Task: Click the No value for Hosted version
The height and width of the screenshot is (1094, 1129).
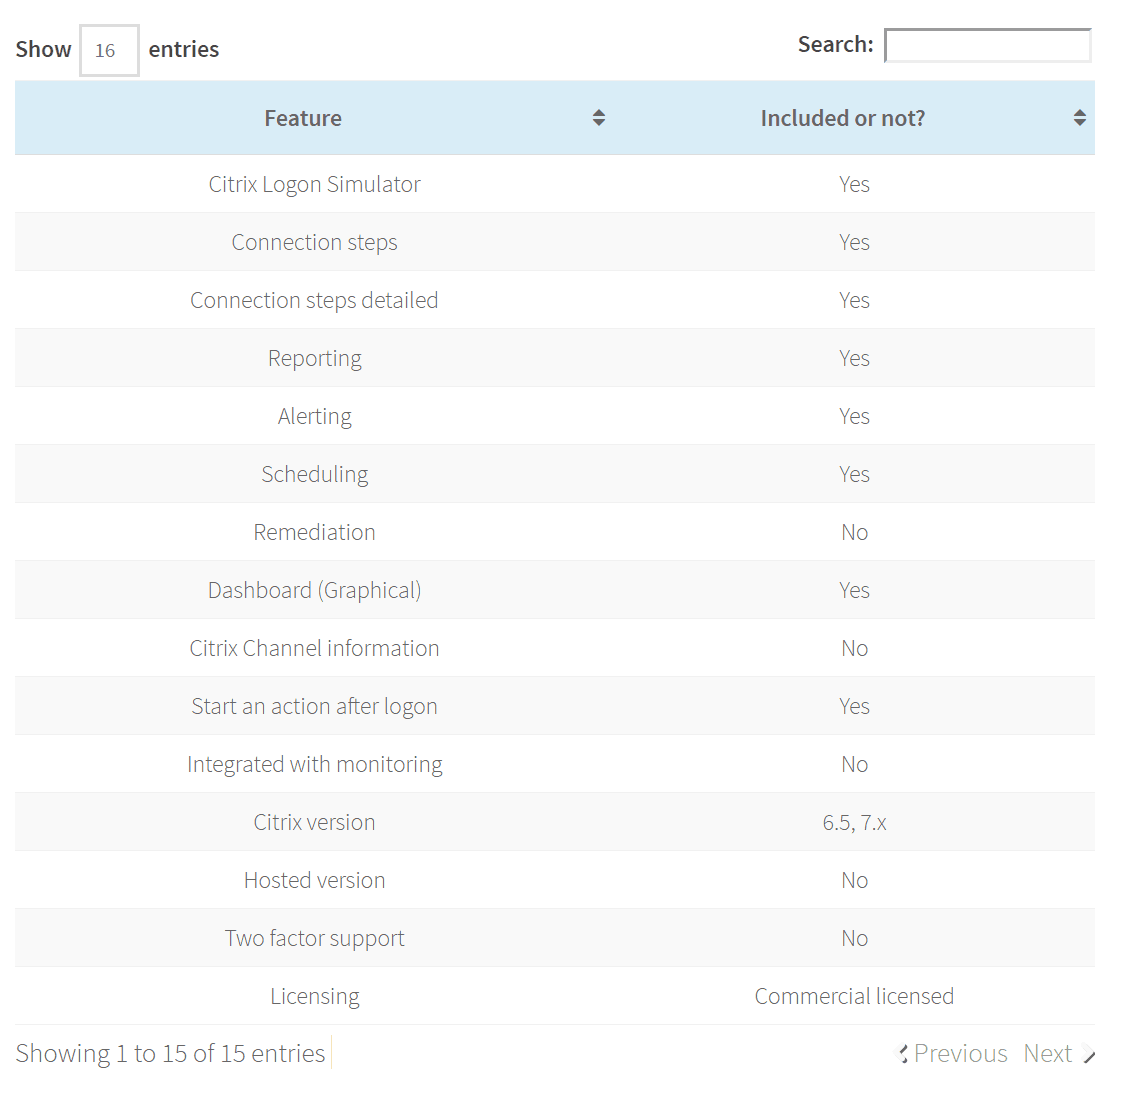Action: point(855,880)
